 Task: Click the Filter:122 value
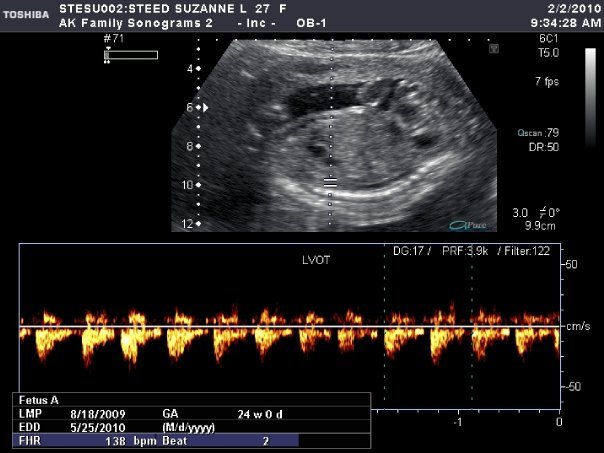click(527, 251)
